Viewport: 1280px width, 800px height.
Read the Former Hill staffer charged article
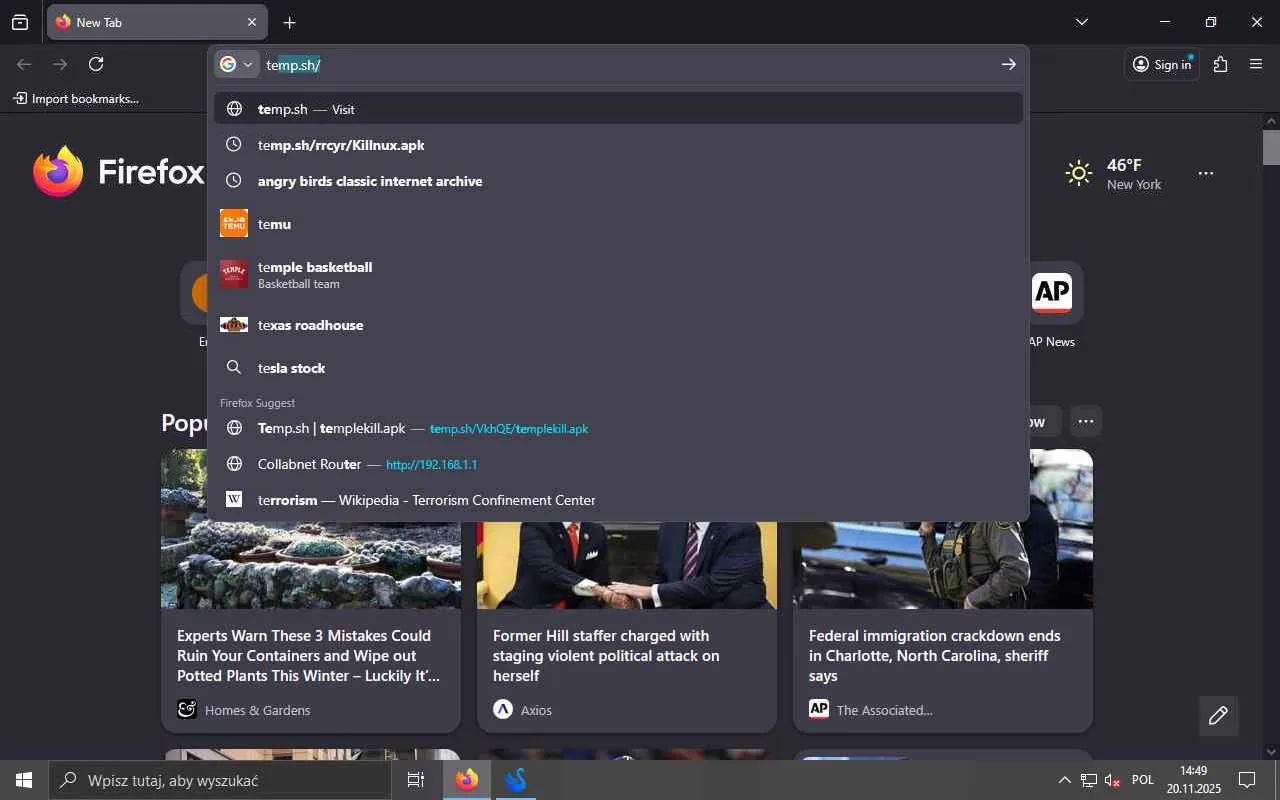click(x=606, y=656)
